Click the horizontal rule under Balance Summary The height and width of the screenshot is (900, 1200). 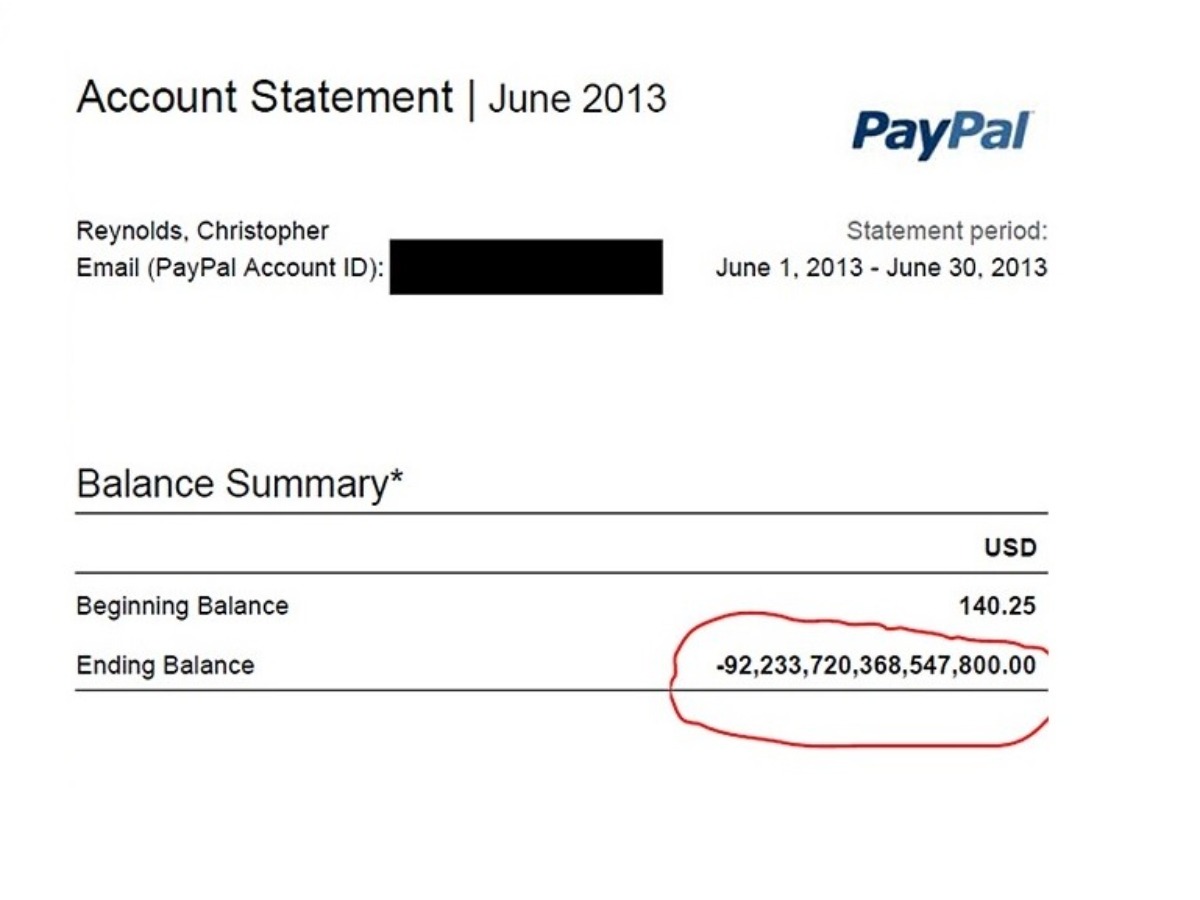pos(560,513)
